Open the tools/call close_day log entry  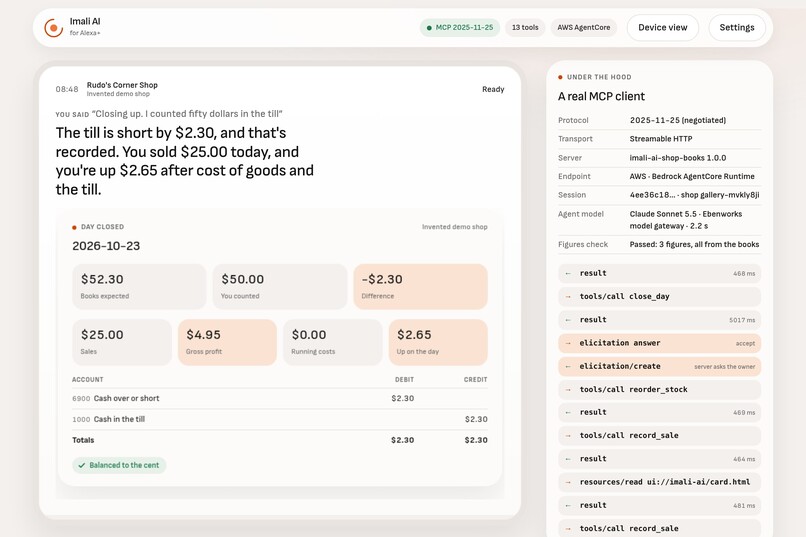660,297
